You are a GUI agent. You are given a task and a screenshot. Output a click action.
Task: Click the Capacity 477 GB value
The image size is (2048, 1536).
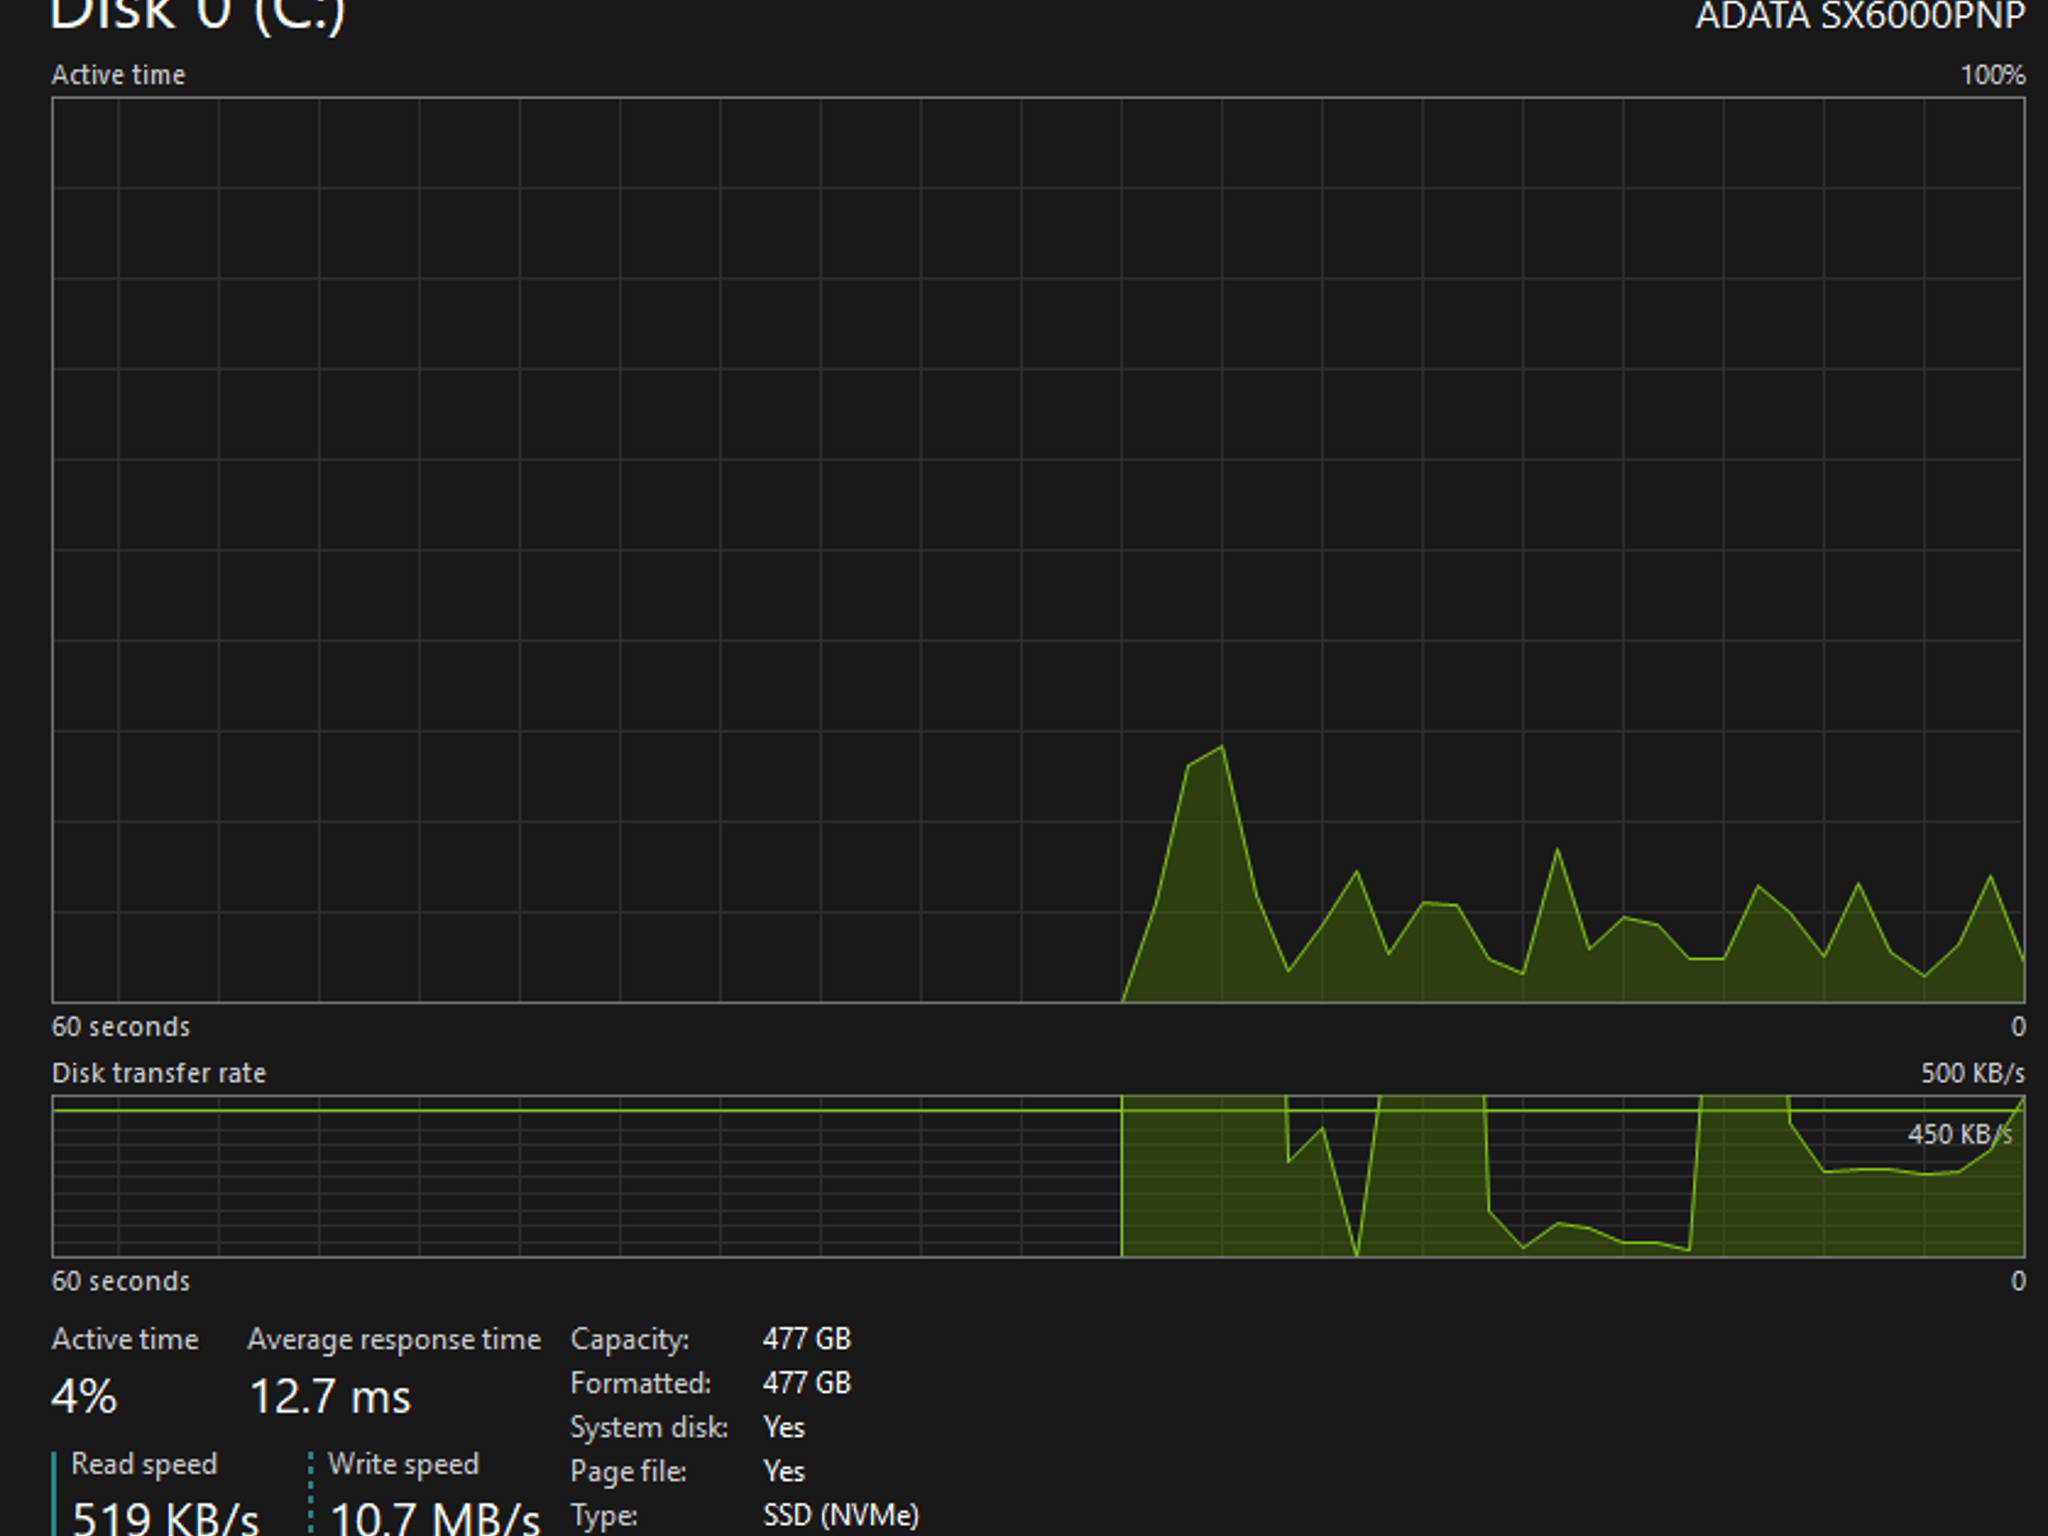[x=806, y=1339]
